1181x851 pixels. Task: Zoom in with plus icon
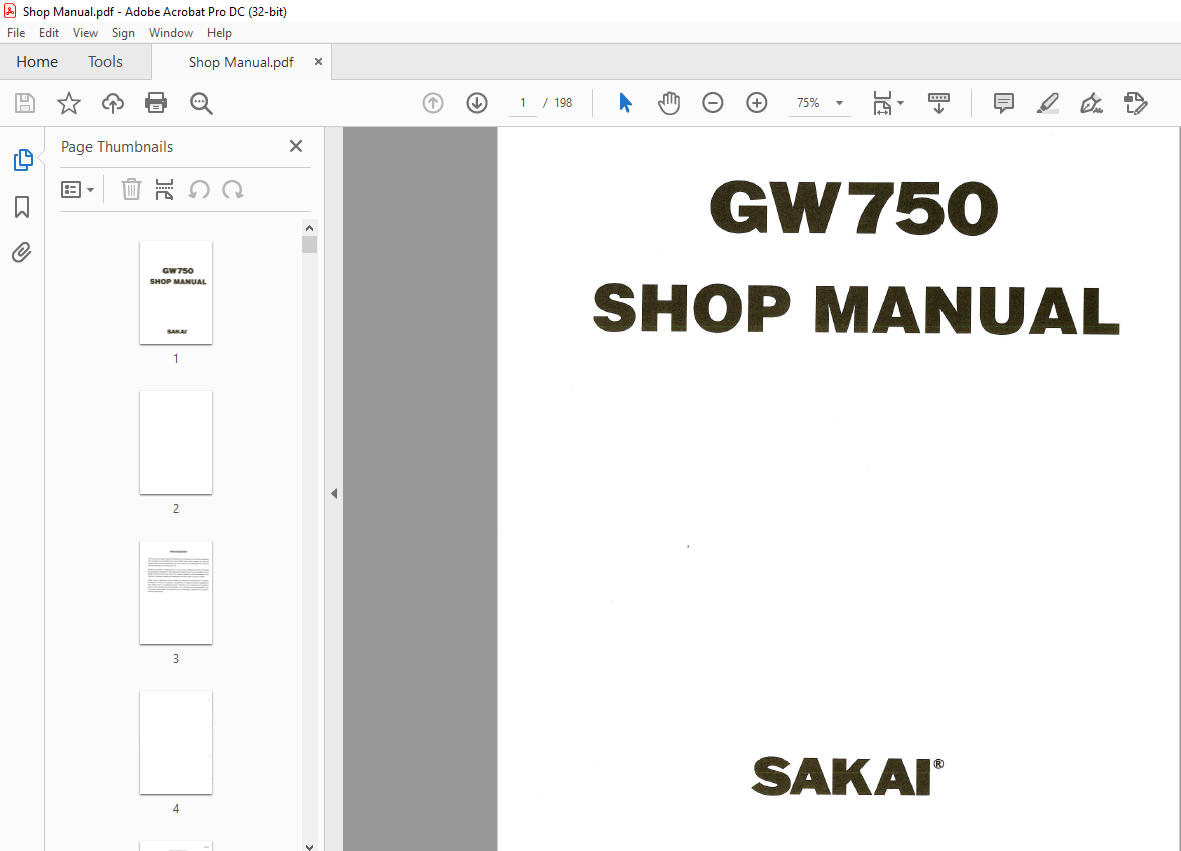tap(757, 103)
